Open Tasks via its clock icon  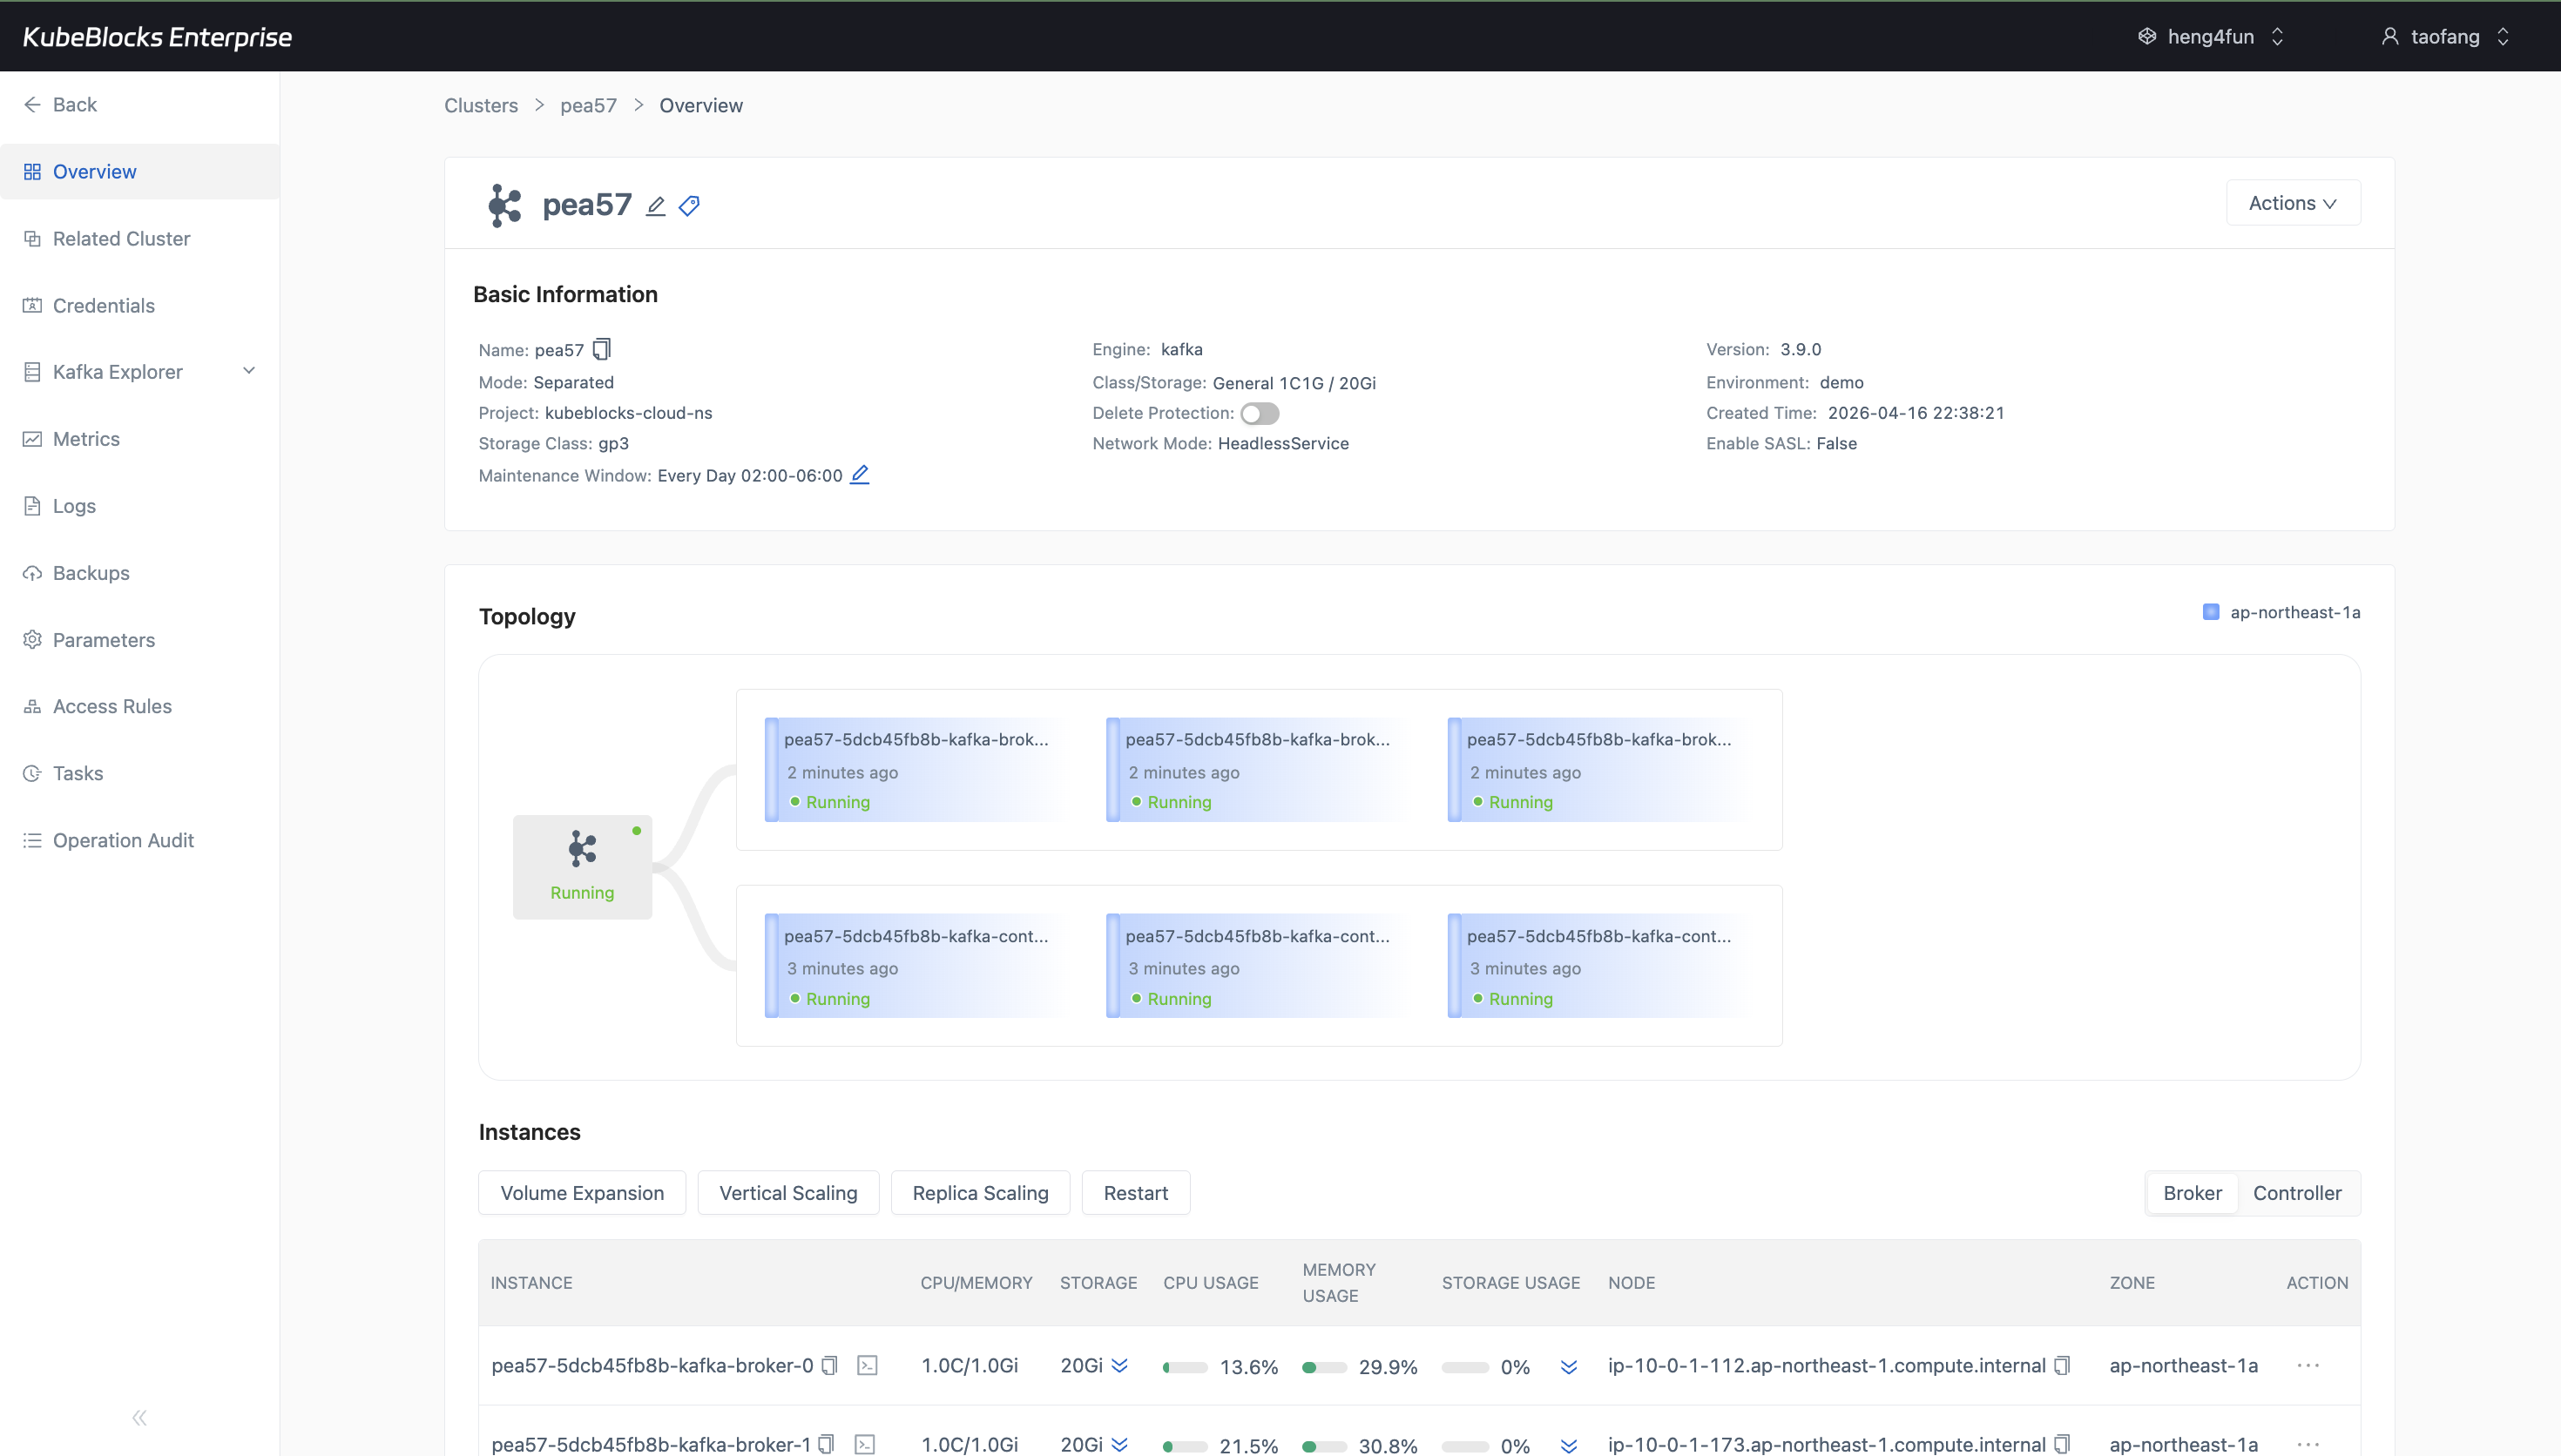pos(32,774)
